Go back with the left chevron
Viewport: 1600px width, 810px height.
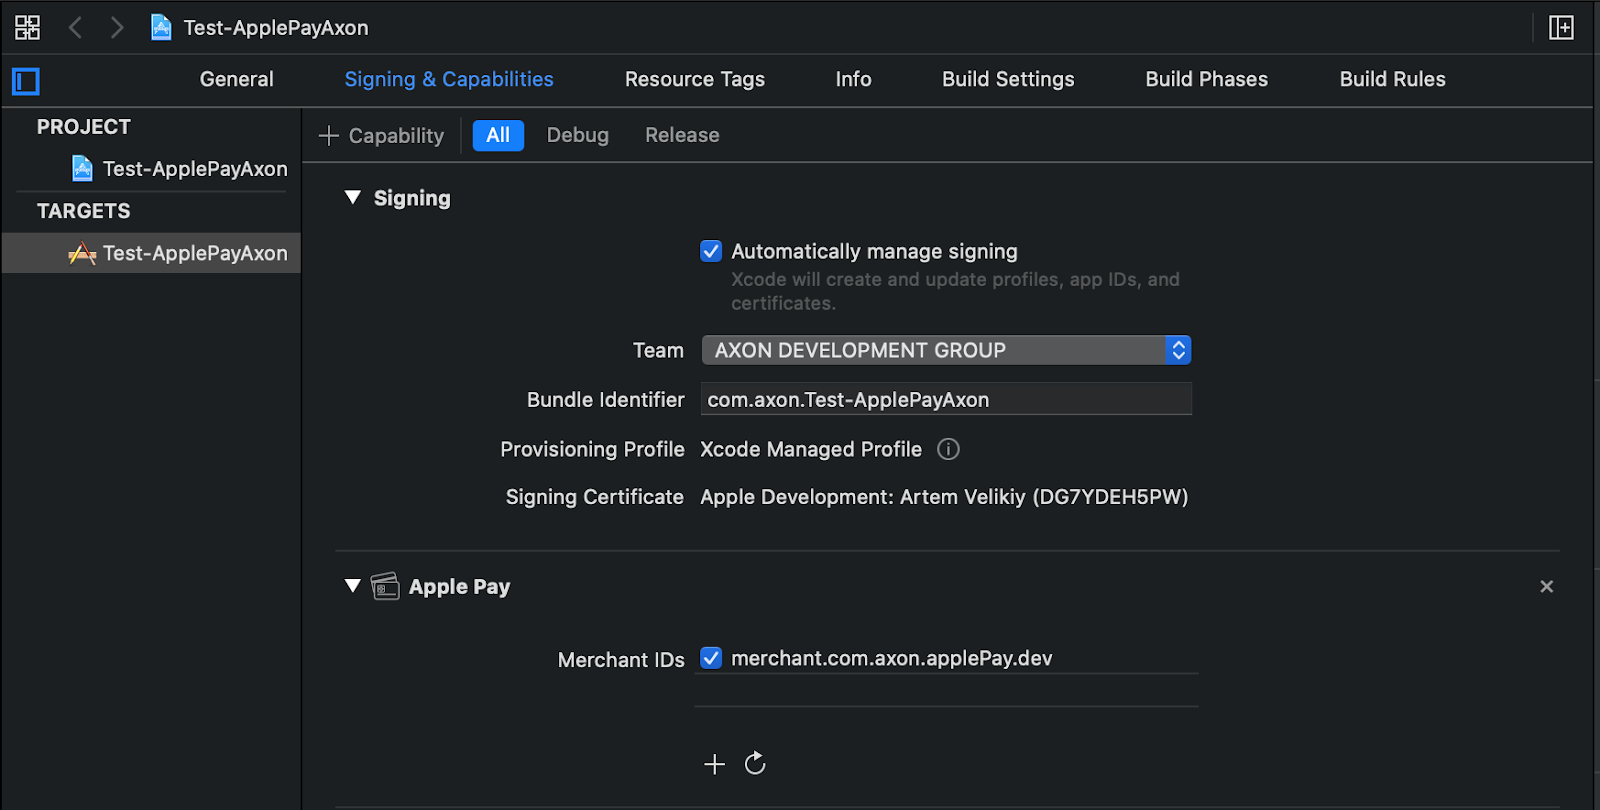click(x=75, y=27)
